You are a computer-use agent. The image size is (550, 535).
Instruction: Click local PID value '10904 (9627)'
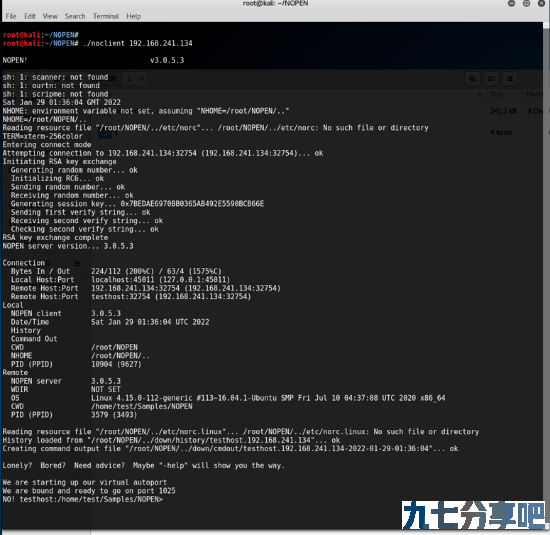tap(116, 364)
